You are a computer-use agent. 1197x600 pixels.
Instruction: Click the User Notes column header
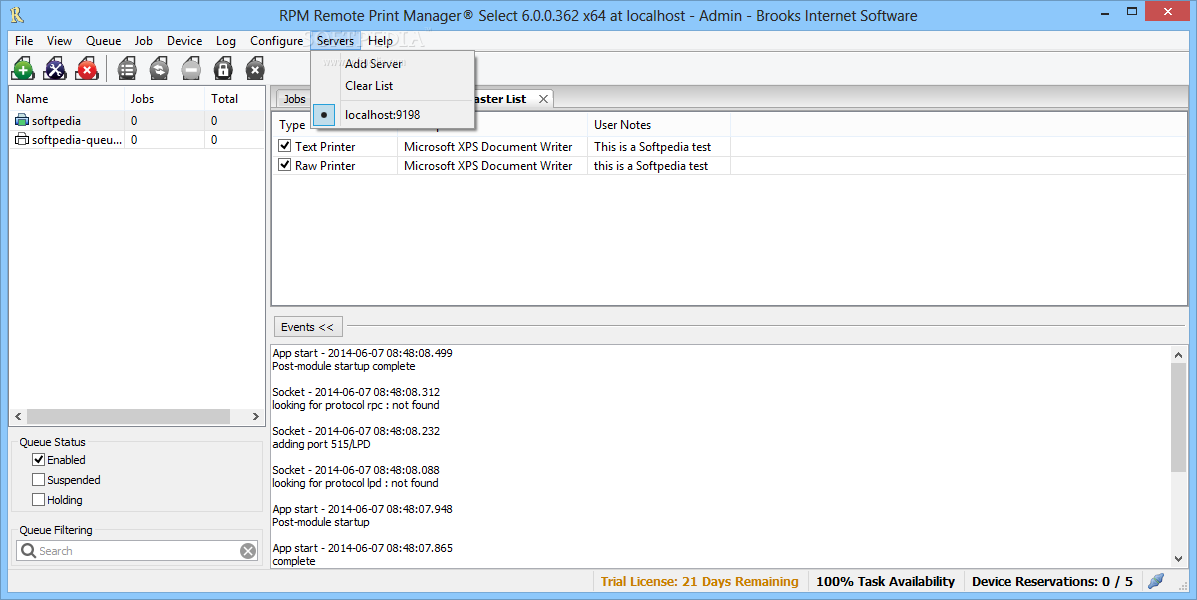[659, 124]
